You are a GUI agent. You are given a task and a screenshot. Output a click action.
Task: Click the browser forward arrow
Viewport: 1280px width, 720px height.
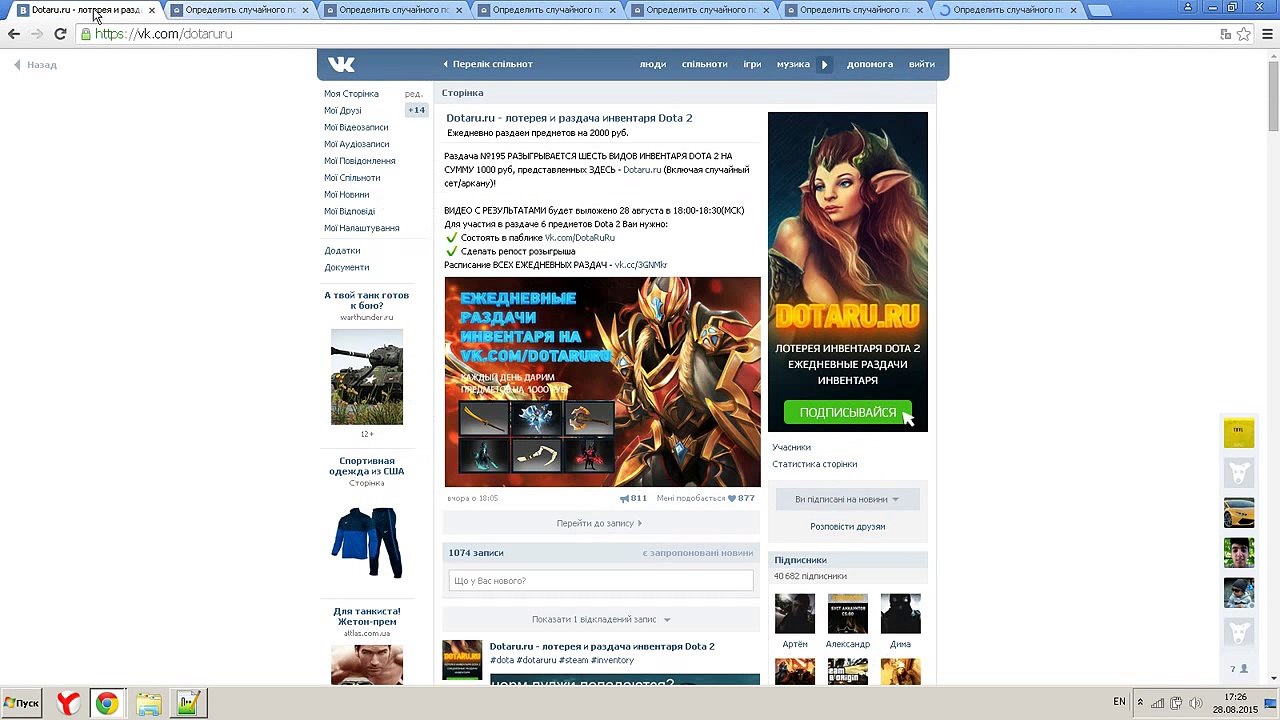click(x=37, y=34)
